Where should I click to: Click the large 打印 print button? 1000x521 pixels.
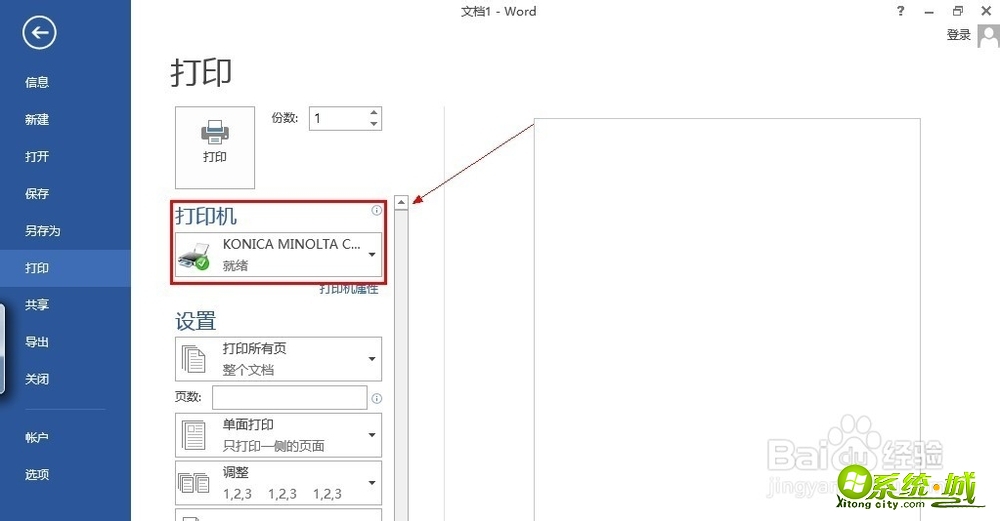pyautogui.click(x=215, y=147)
